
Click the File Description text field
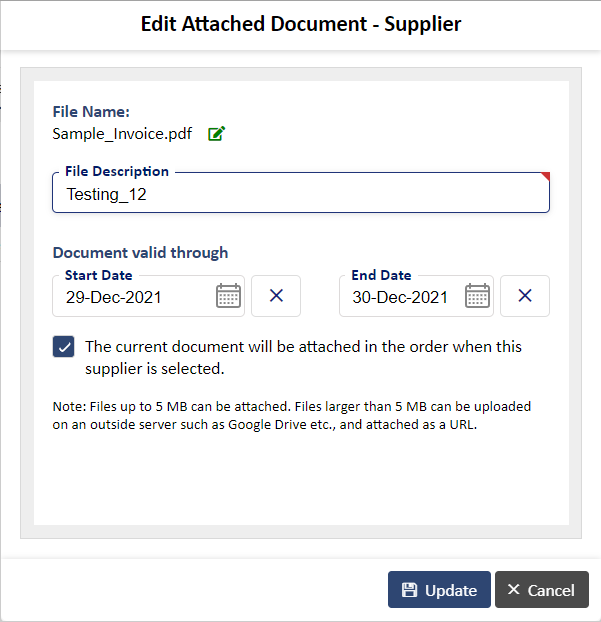pos(301,193)
